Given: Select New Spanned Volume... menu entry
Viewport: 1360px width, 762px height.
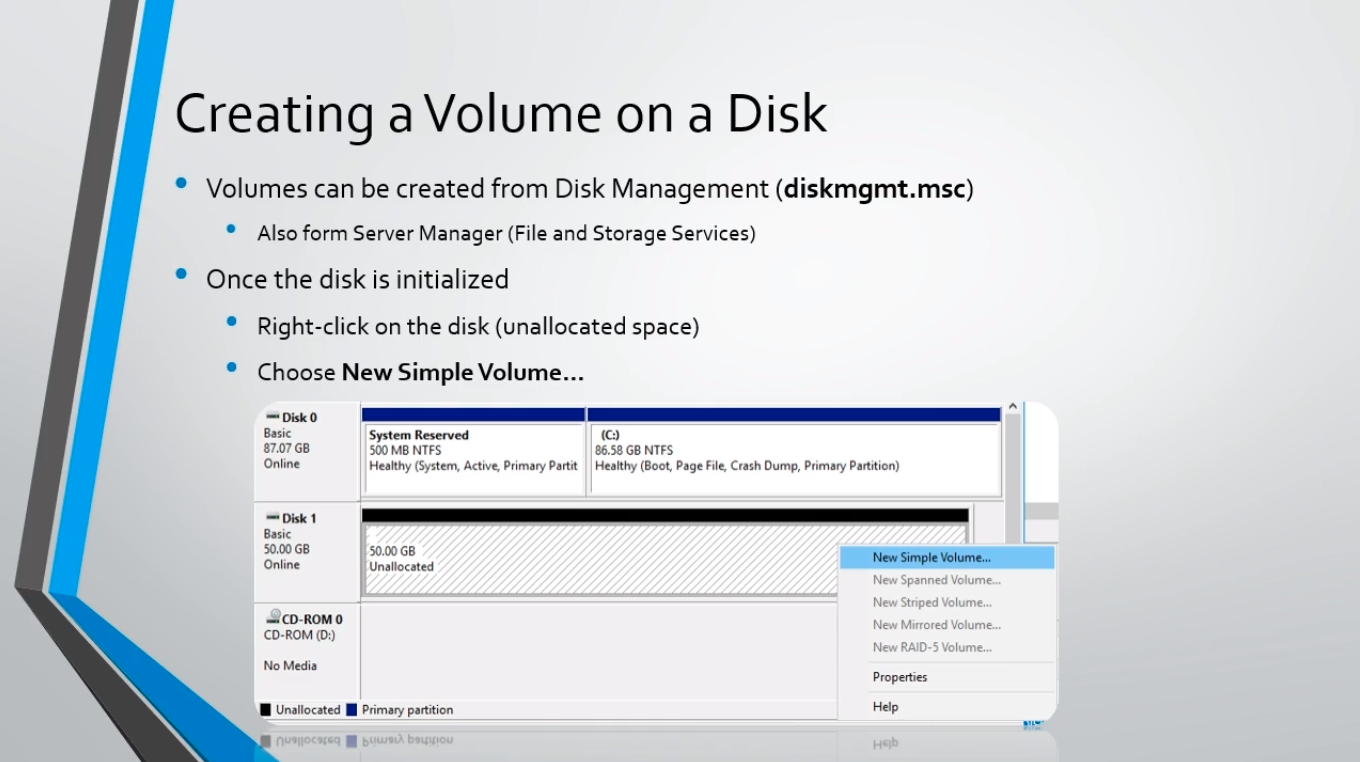Looking at the screenshot, I should (936, 580).
